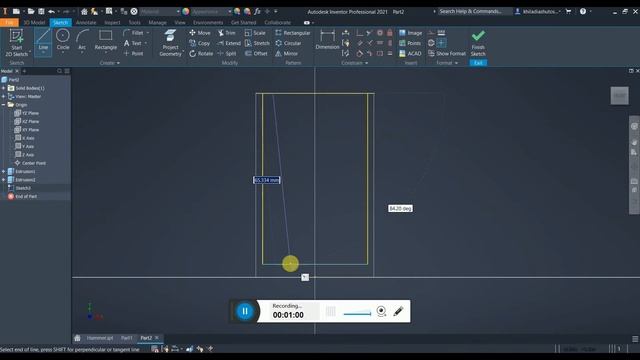Open the View ribbon tab
This screenshot has width=640, height=360.
[180, 22]
